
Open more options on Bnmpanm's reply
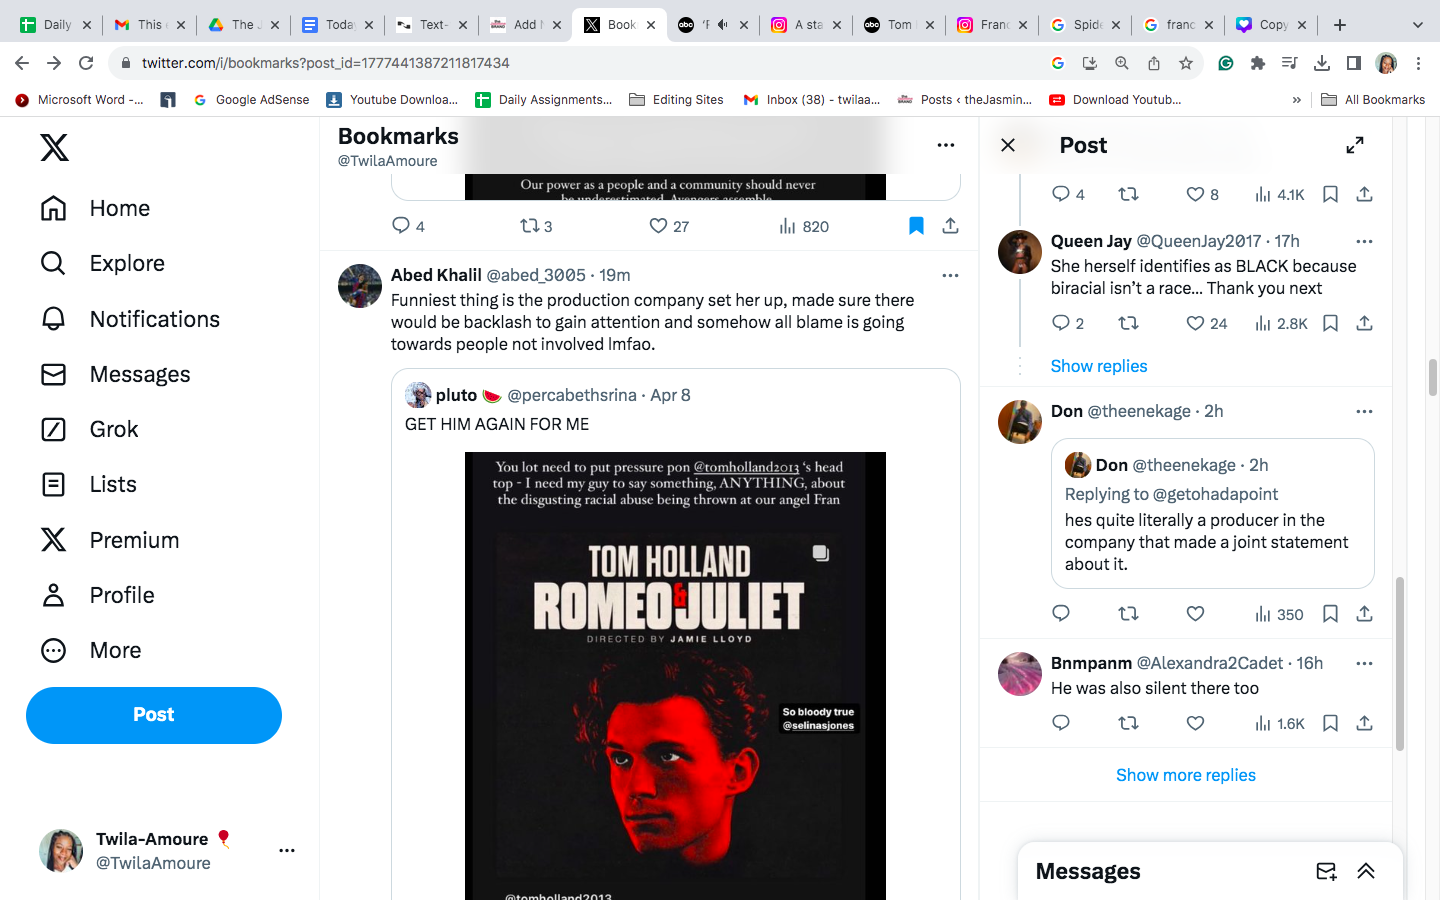(1364, 663)
